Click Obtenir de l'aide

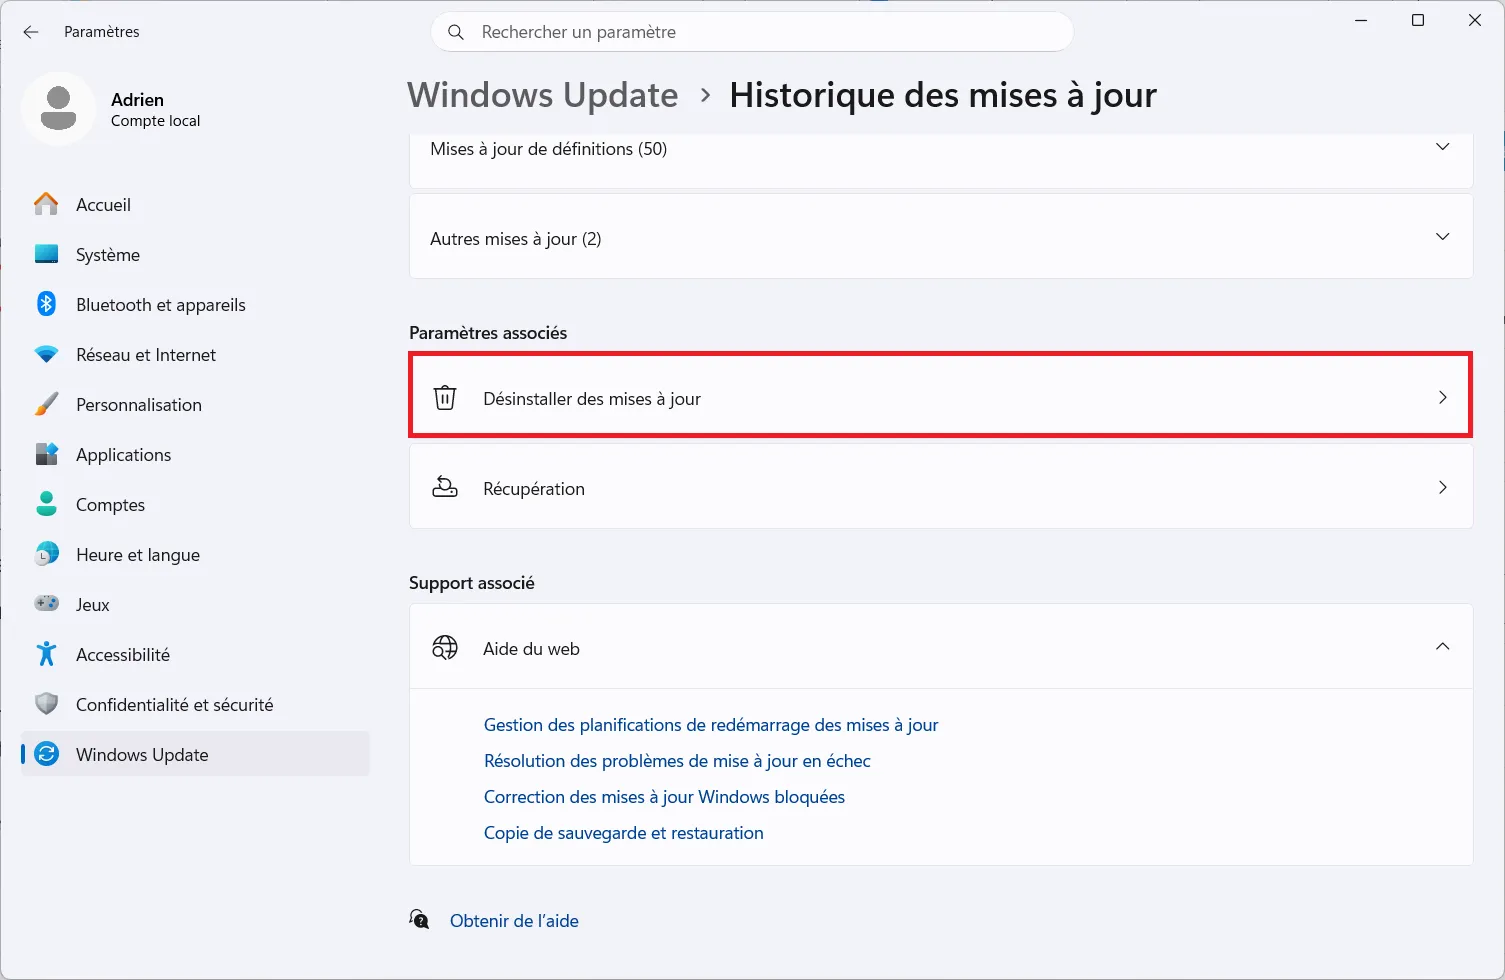coord(514,920)
